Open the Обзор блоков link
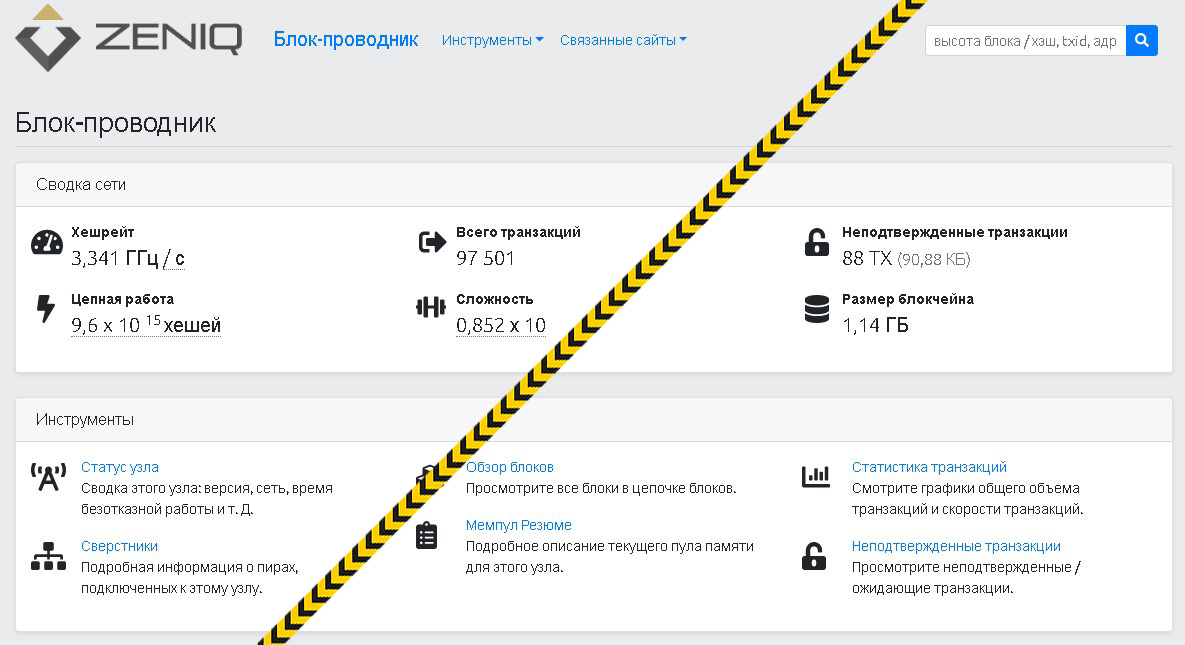This screenshot has height=645, width=1185. pos(509,467)
